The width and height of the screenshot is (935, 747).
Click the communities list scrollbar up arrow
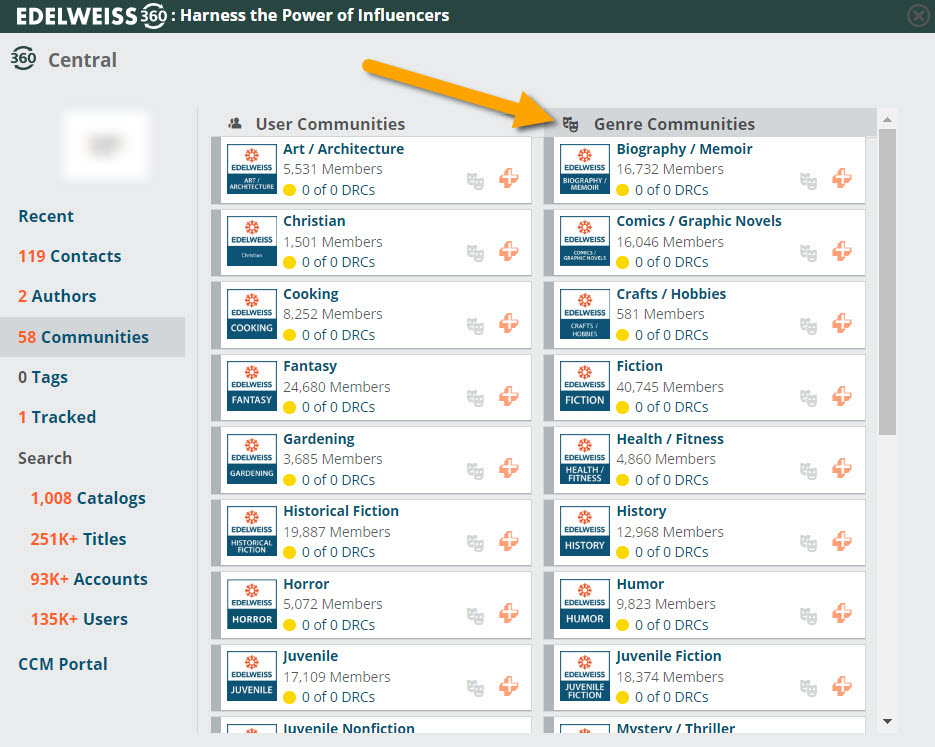tap(887, 120)
